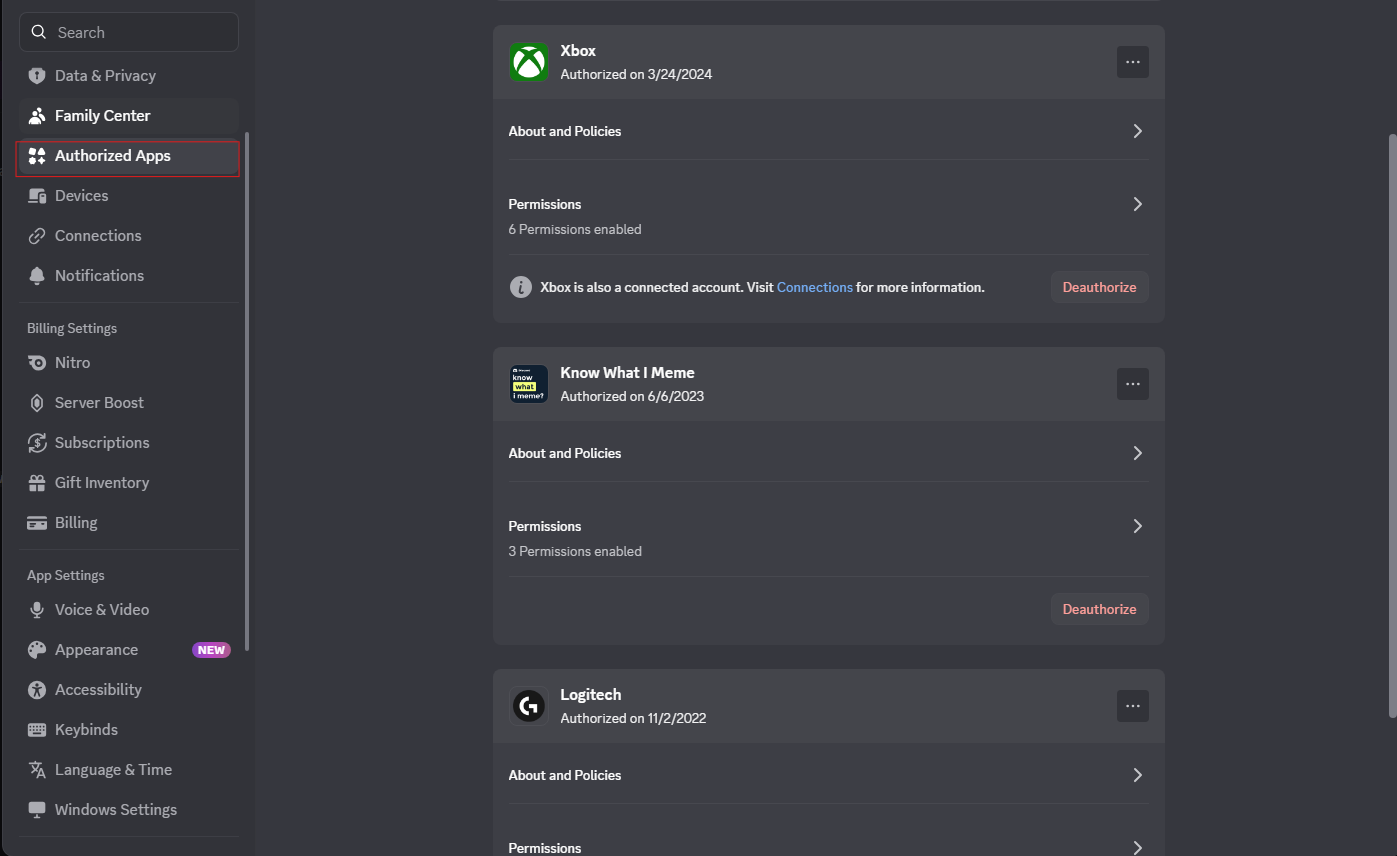Expand Know What I Meme Permissions

[x=828, y=538]
